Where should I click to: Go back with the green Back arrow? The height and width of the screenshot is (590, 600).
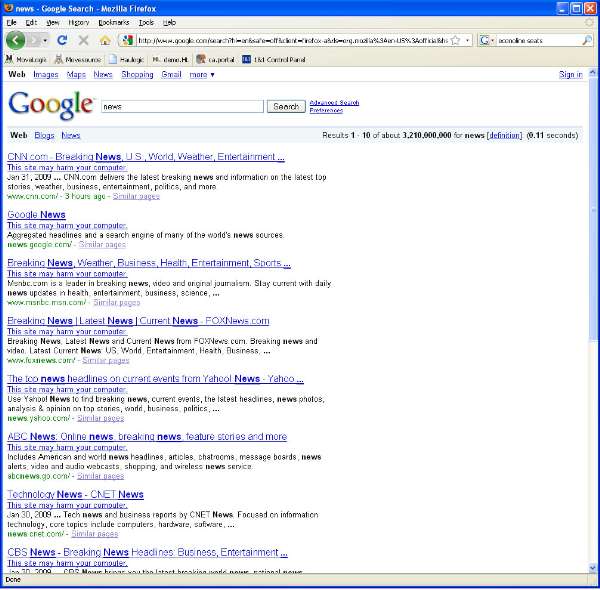pos(15,40)
